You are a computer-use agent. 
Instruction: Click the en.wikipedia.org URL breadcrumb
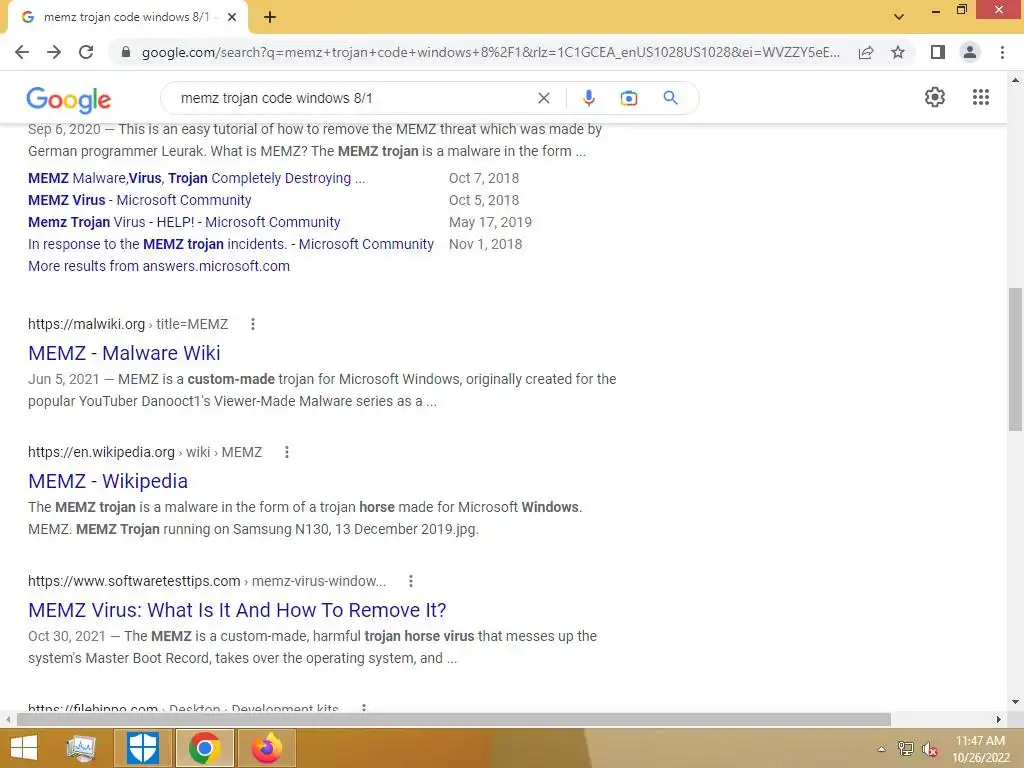coord(145,452)
